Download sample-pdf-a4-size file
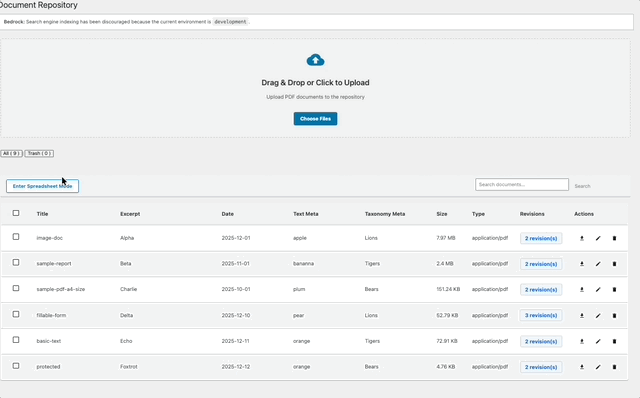Image resolution: width=640 pixels, height=398 pixels. coord(582,290)
